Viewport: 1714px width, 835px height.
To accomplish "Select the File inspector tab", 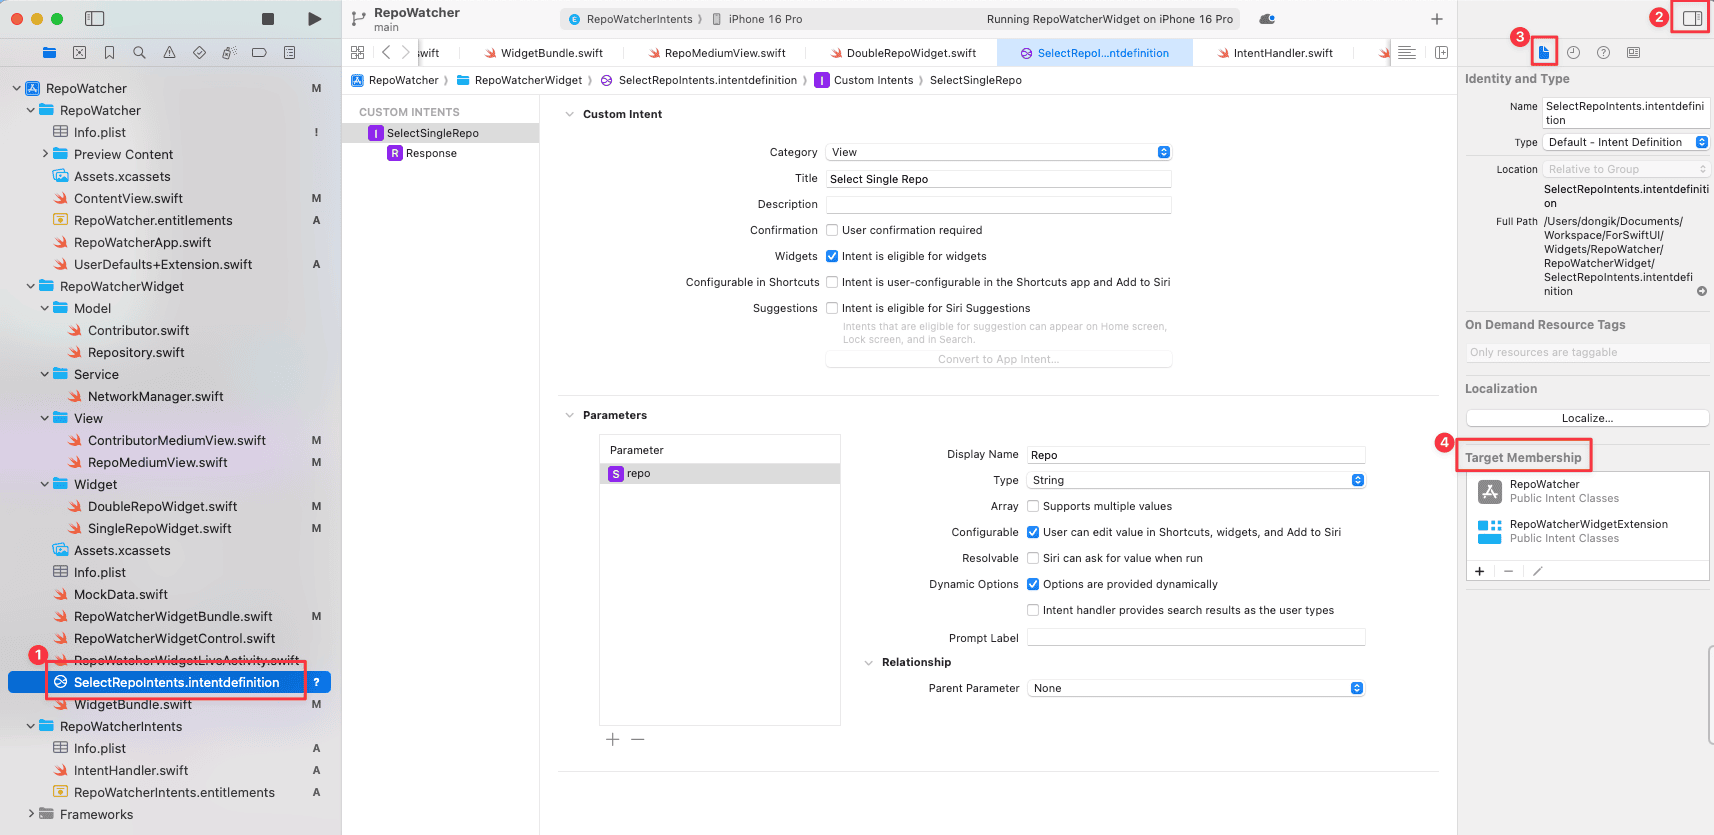I will [1544, 52].
